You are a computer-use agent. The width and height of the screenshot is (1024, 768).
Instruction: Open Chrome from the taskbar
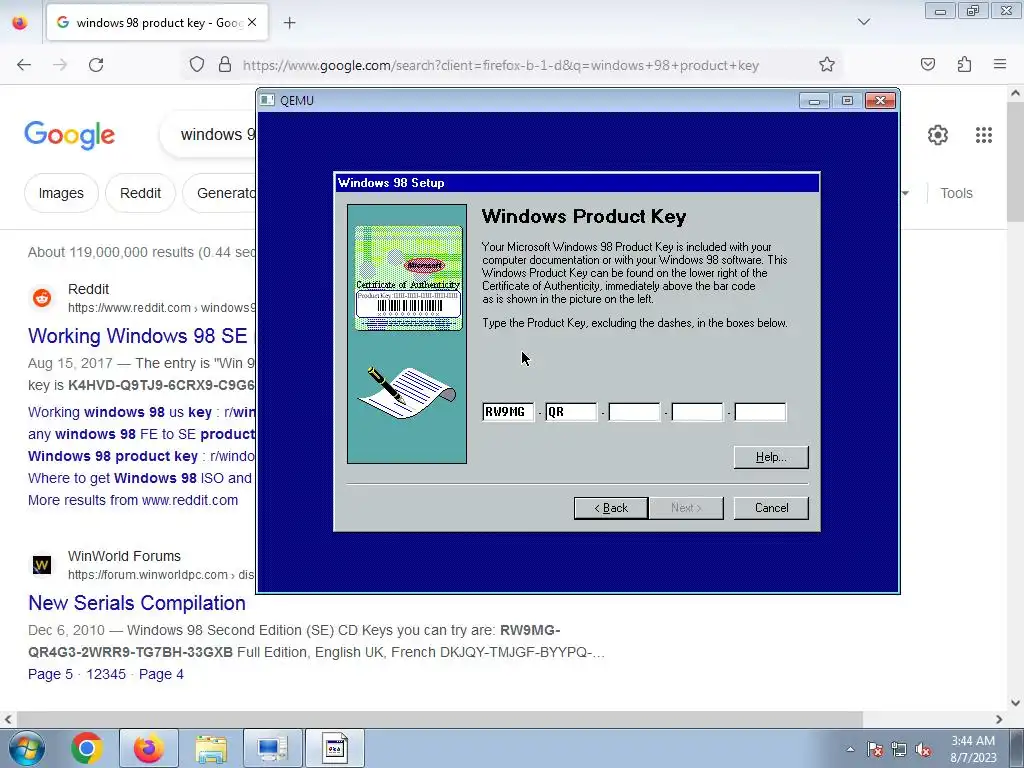(87, 748)
